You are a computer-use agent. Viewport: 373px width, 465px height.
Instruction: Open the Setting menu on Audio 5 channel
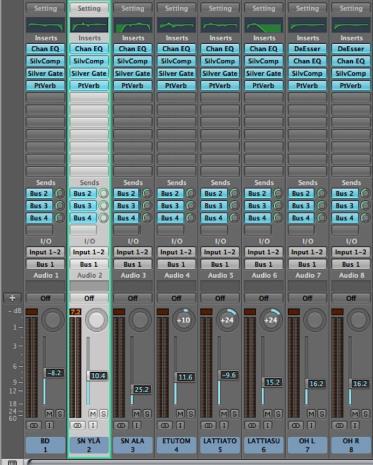(220, 8)
